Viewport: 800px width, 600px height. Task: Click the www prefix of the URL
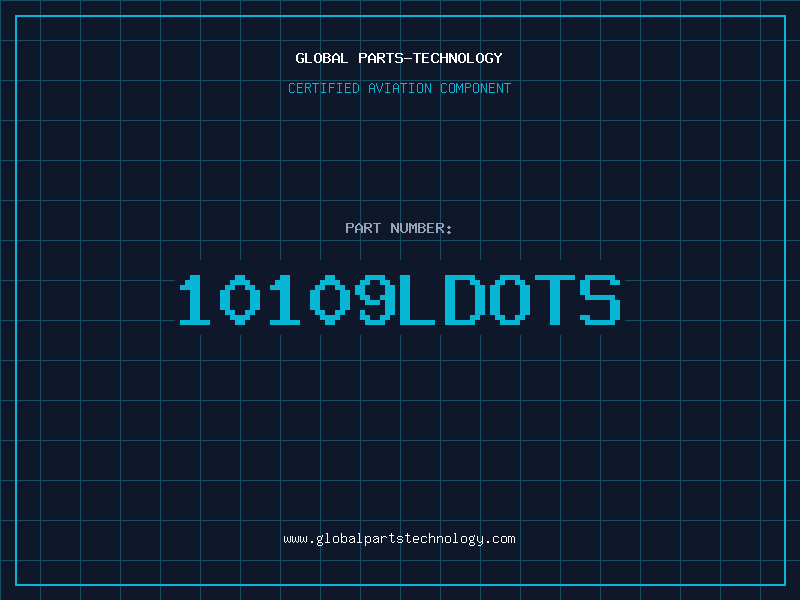coord(295,539)
